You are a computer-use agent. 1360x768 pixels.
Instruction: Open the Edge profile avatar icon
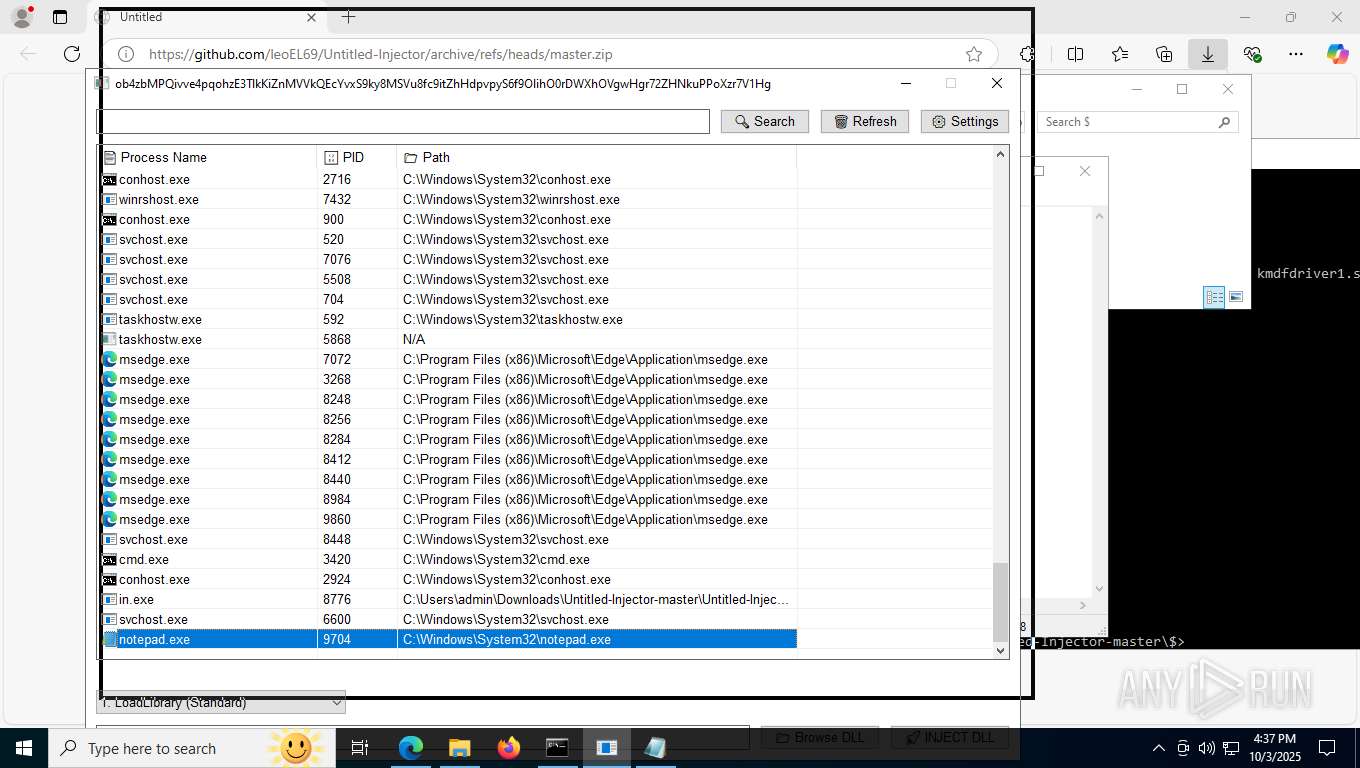[x=21, y=17]
